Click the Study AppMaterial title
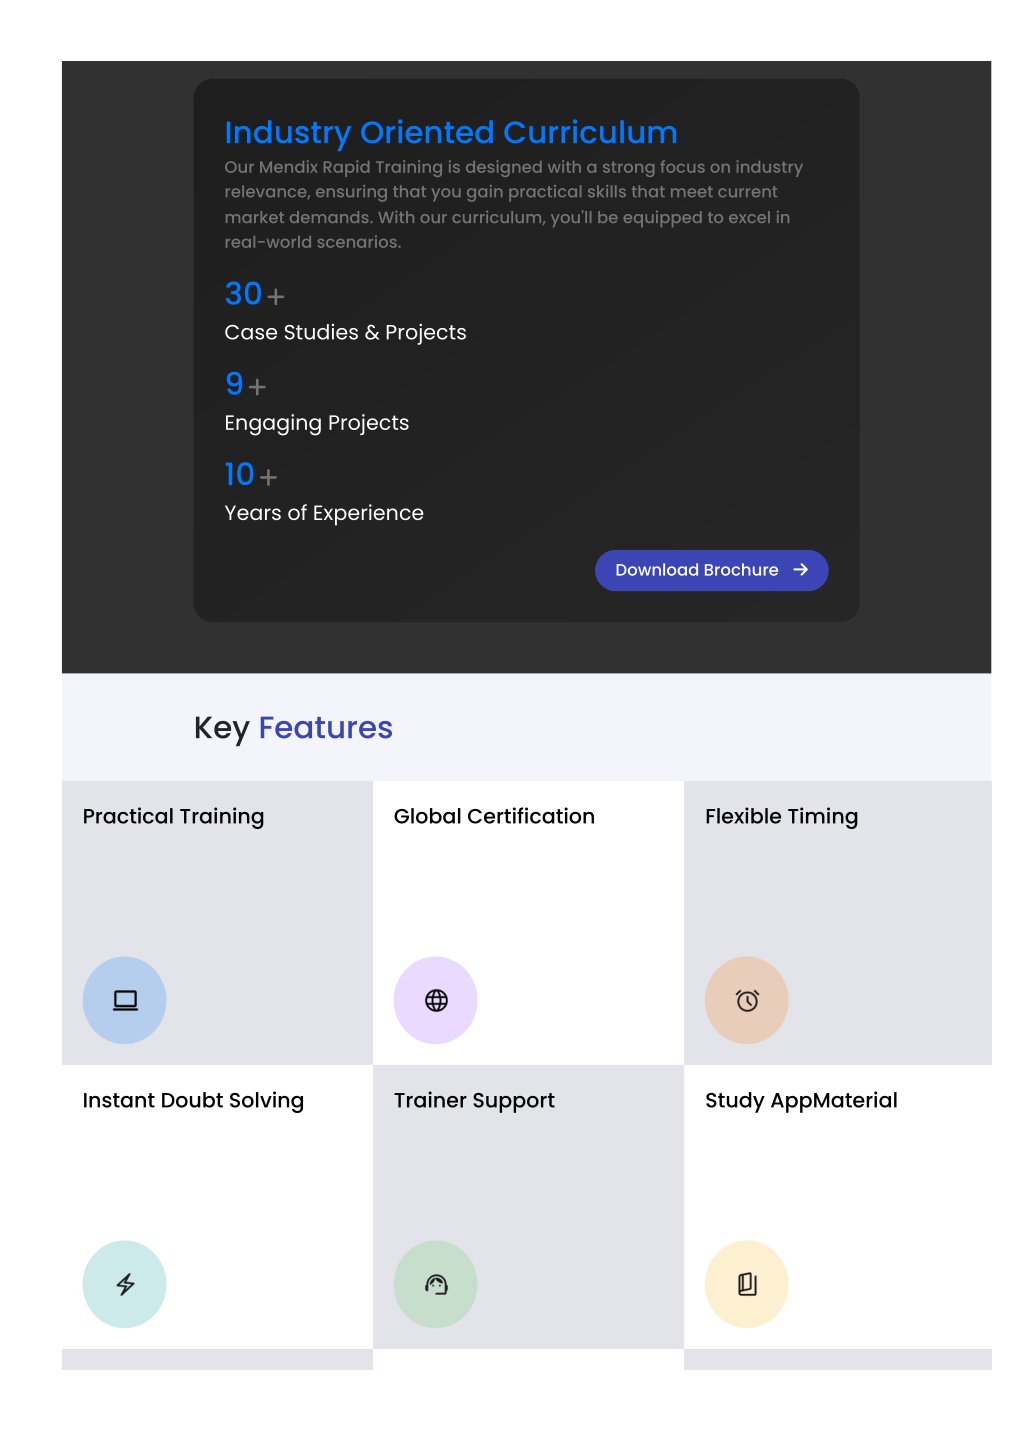Screen dimensions: 1024x1449 [801, 1101]
